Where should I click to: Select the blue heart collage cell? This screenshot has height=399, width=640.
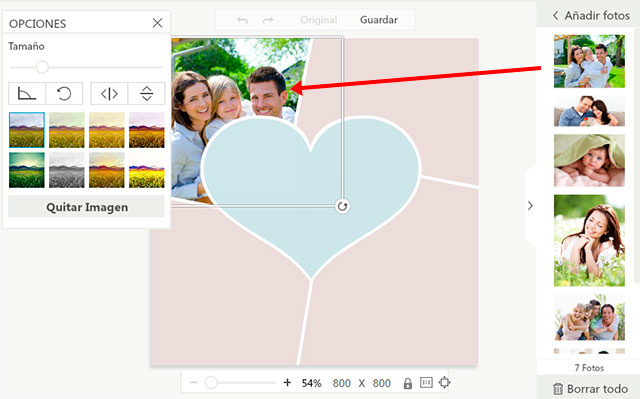tap(311, 192)
